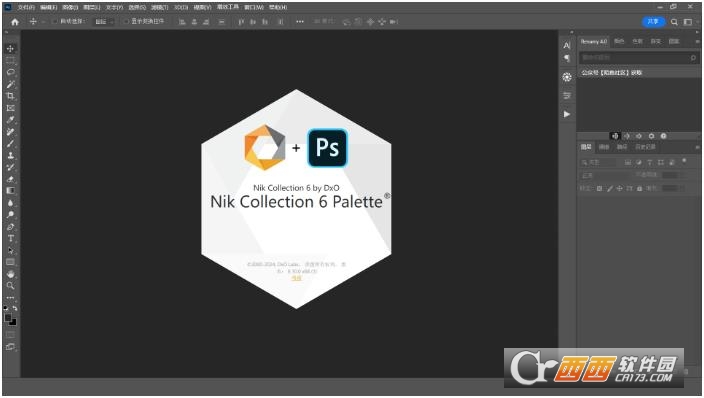This screenshot has height=398, width=704.
Task: Open the workspace switcher icon
Action: [x=688, y=22]
